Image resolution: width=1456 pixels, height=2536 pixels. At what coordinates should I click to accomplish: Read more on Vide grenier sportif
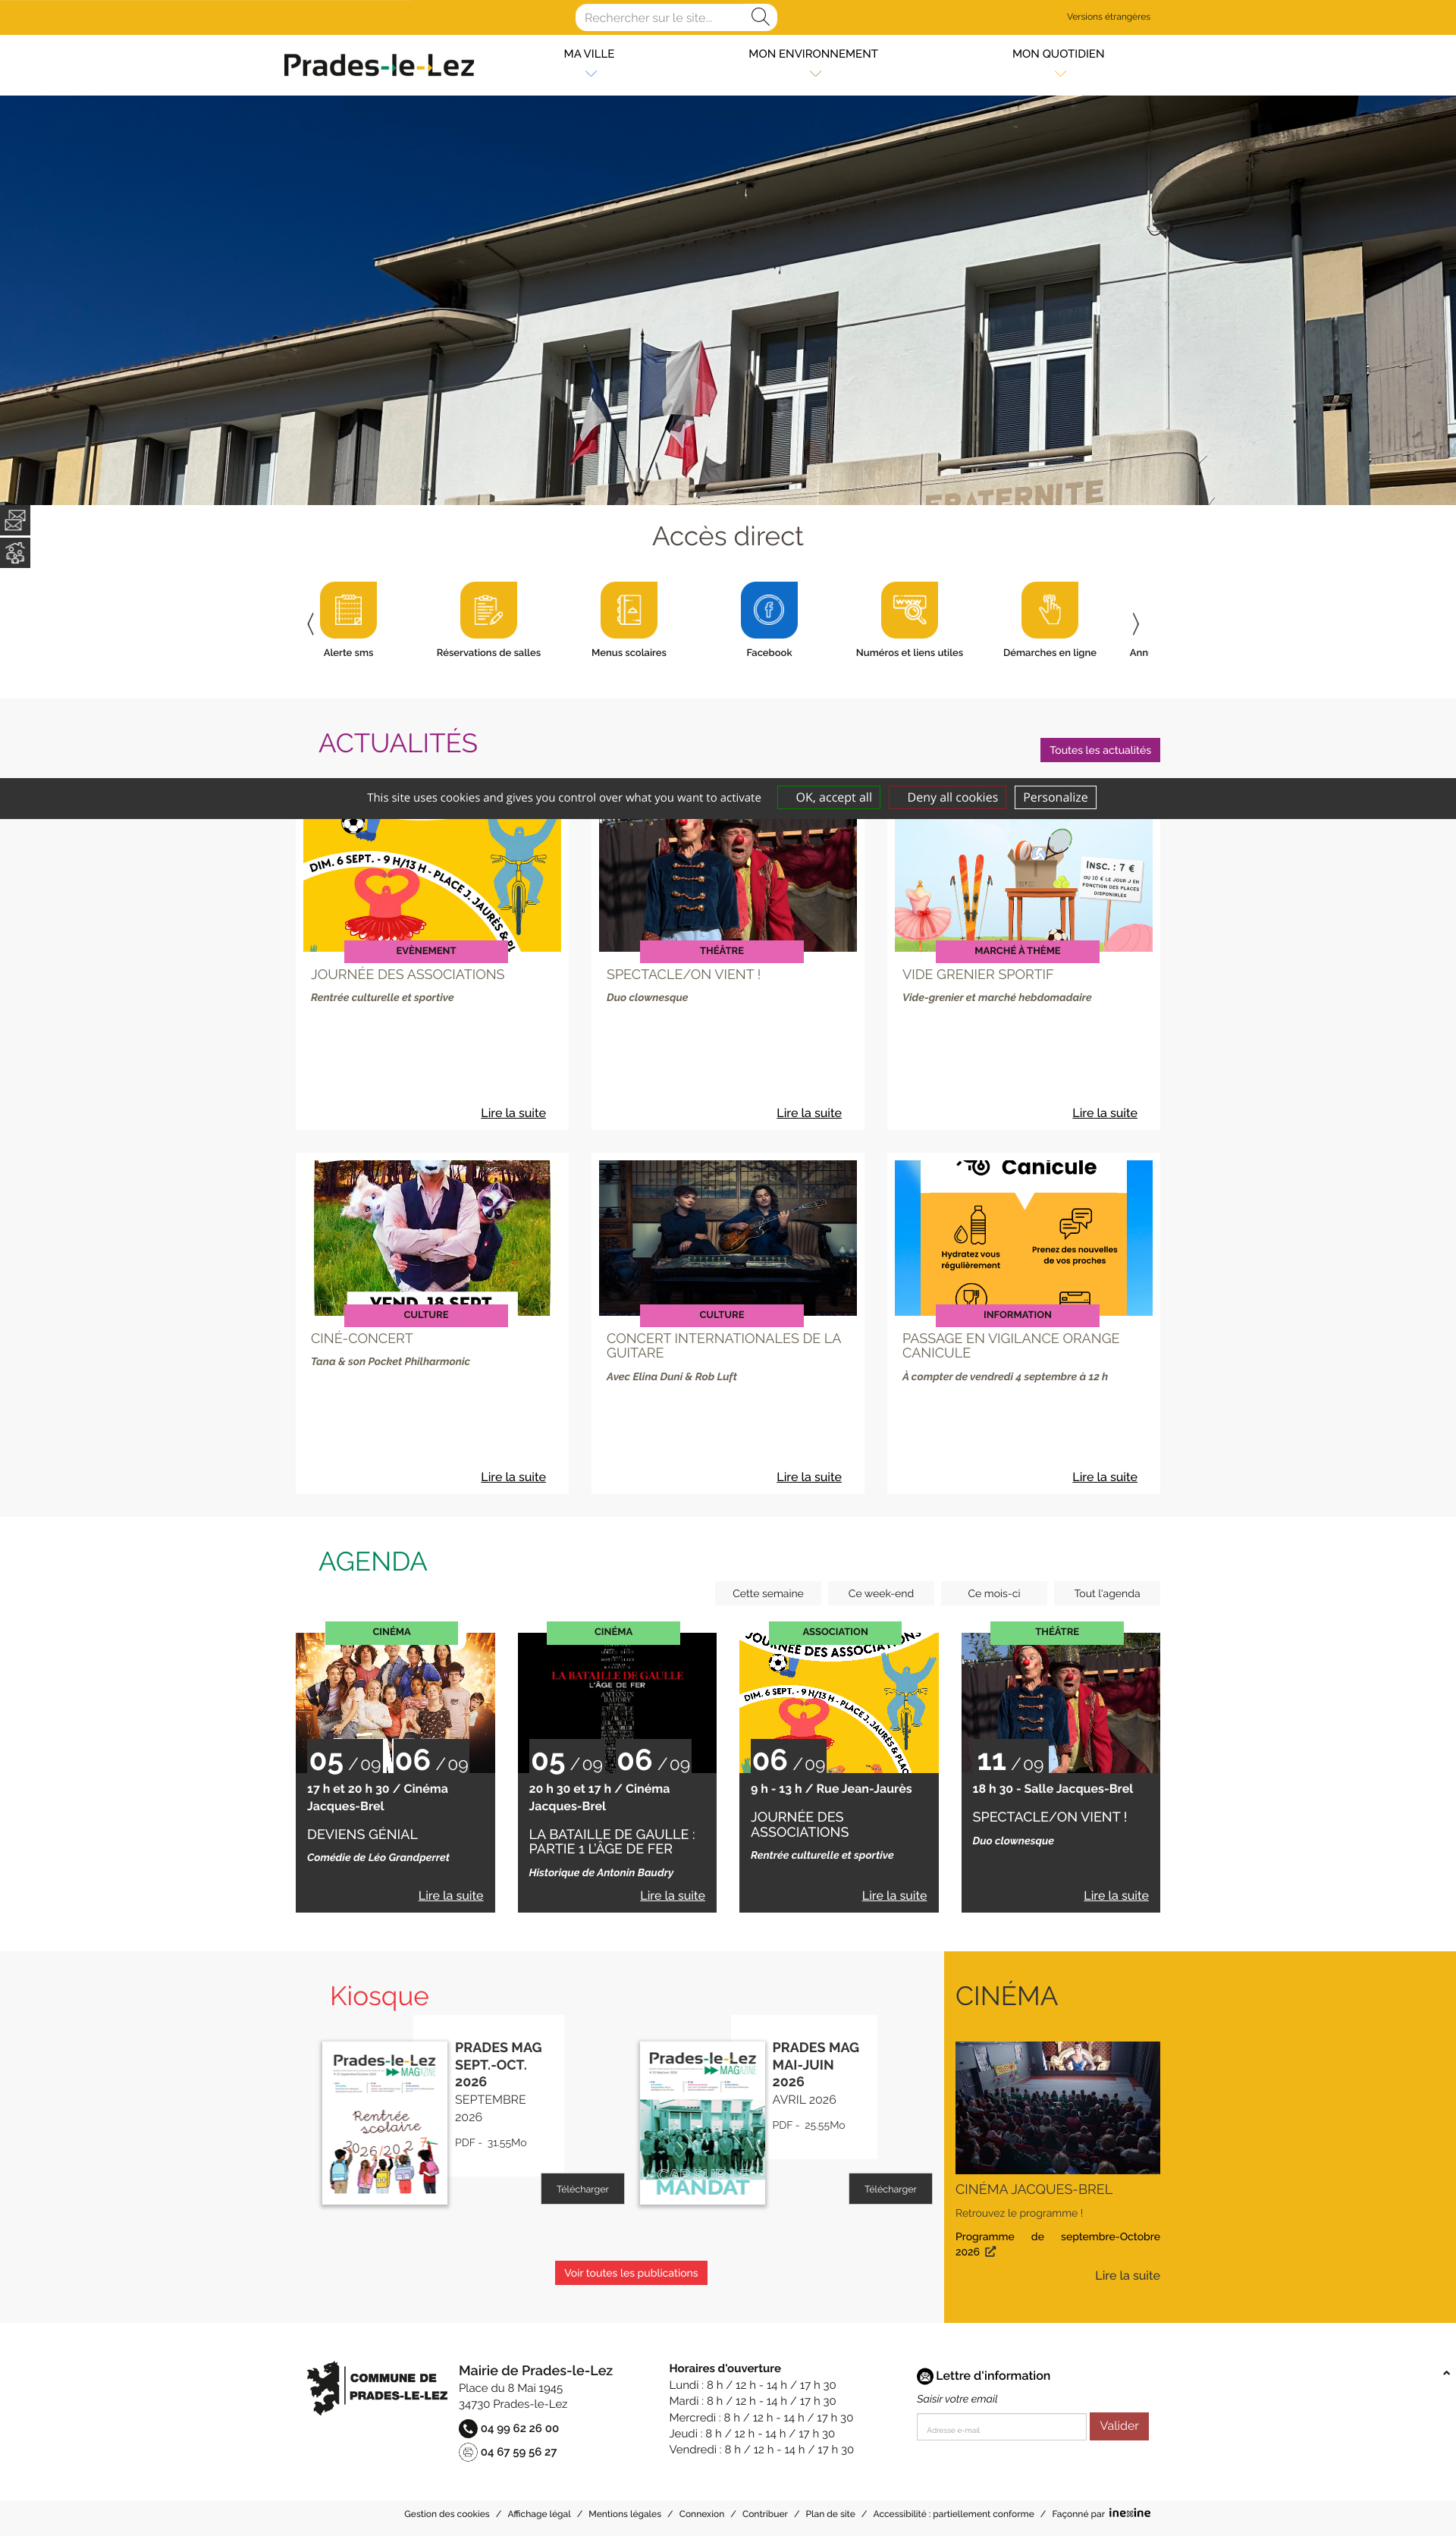tap(1104, 1113)
